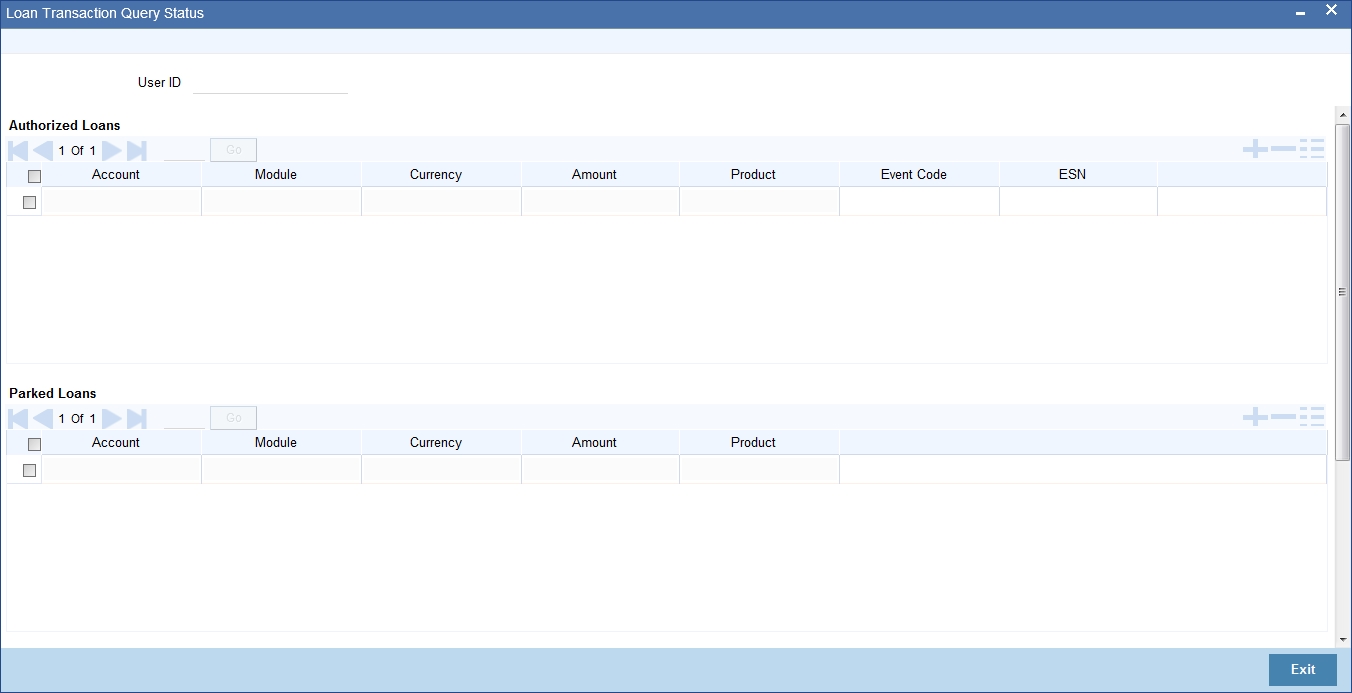Click Go button in Parked Loans
Viewport: 1352px width, 693px height.
233,418
